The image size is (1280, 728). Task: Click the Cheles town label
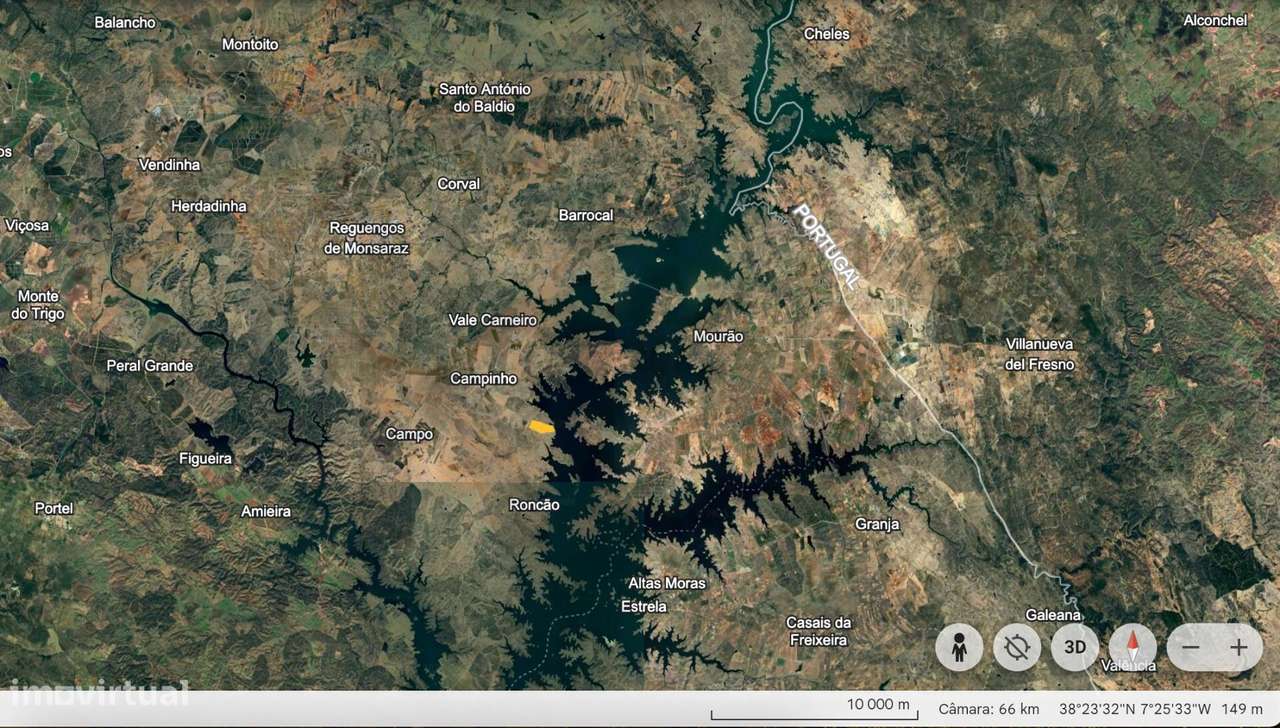(x=828, y=34)
